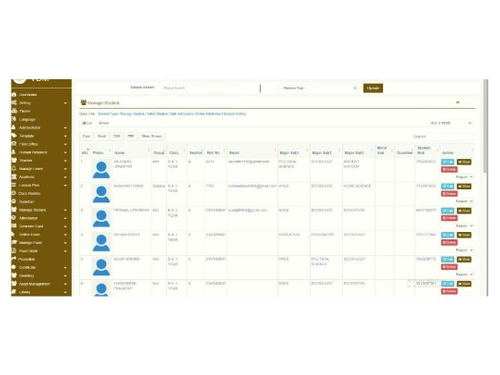Switch to the Add tab

[104, 123]
